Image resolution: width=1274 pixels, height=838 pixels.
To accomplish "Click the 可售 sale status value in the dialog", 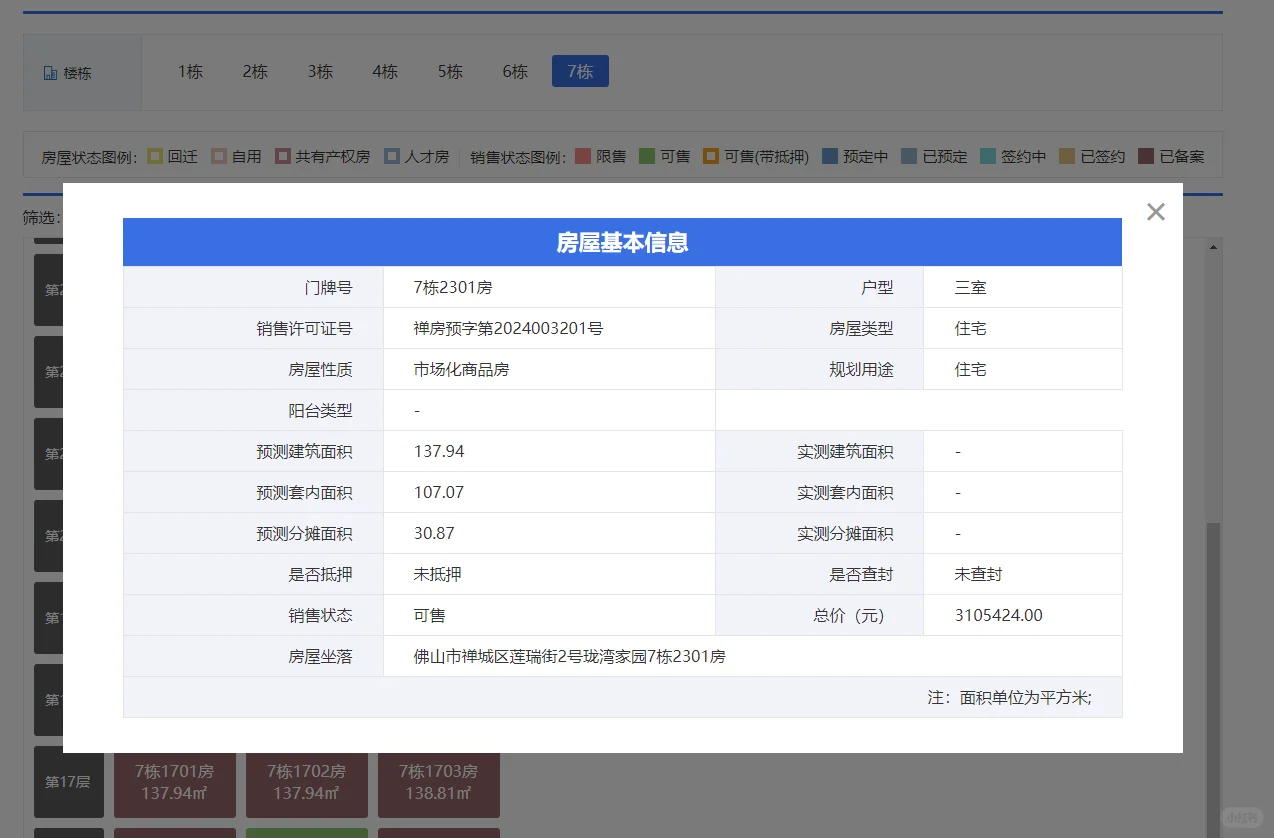I will click(x=430, y=615).
